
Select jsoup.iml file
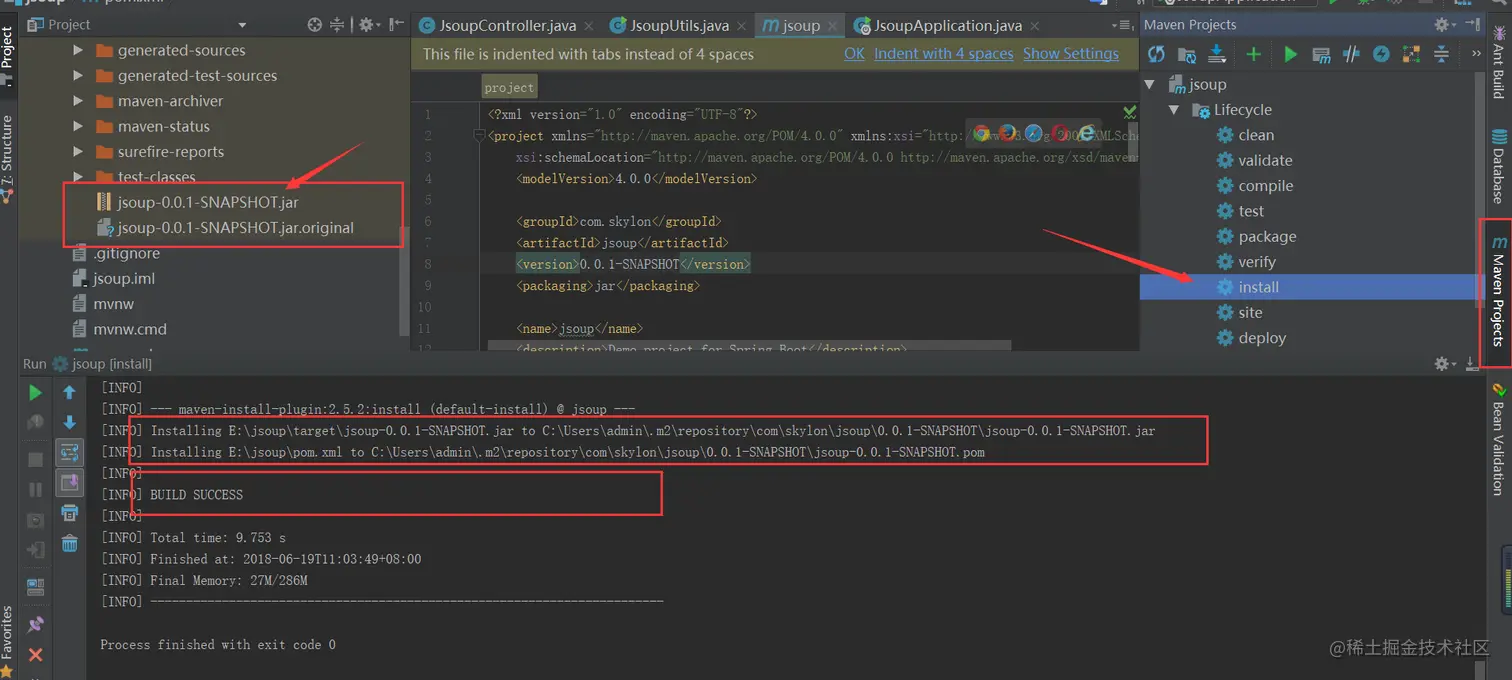[x=114, y=278]
